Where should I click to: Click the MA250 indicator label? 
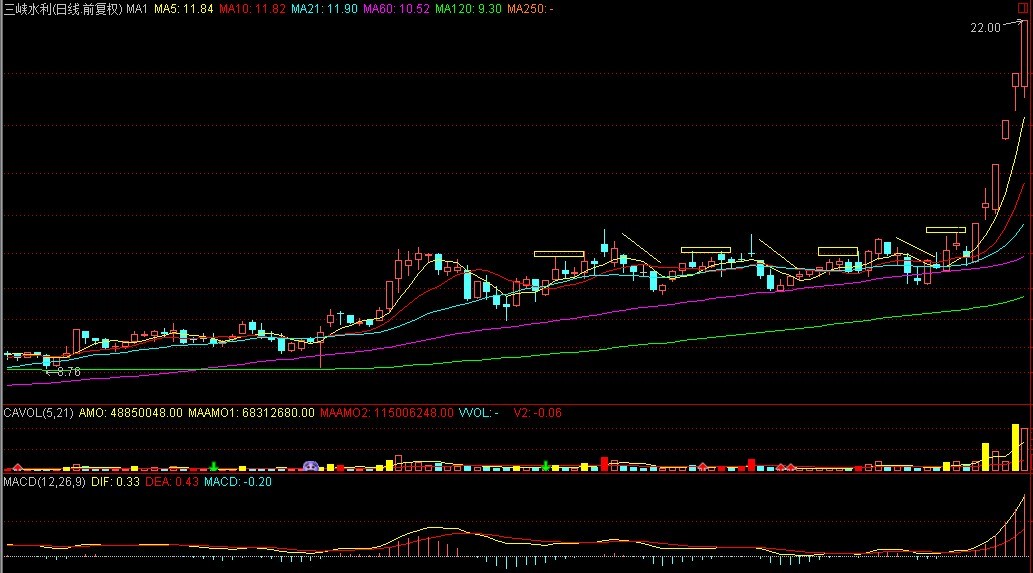529,9
